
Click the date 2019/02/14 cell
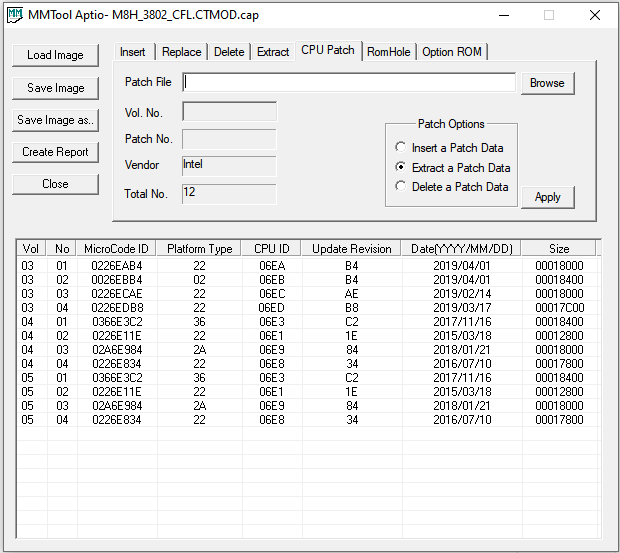tap(462, 294)
